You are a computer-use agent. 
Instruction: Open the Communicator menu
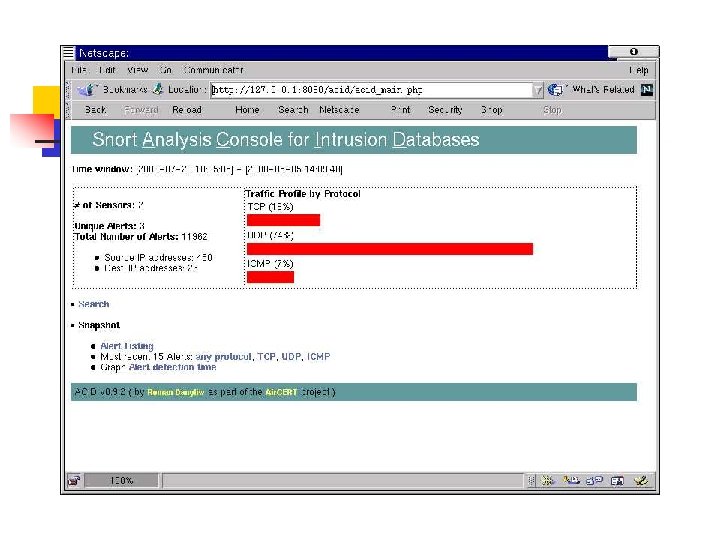[213, 70]
